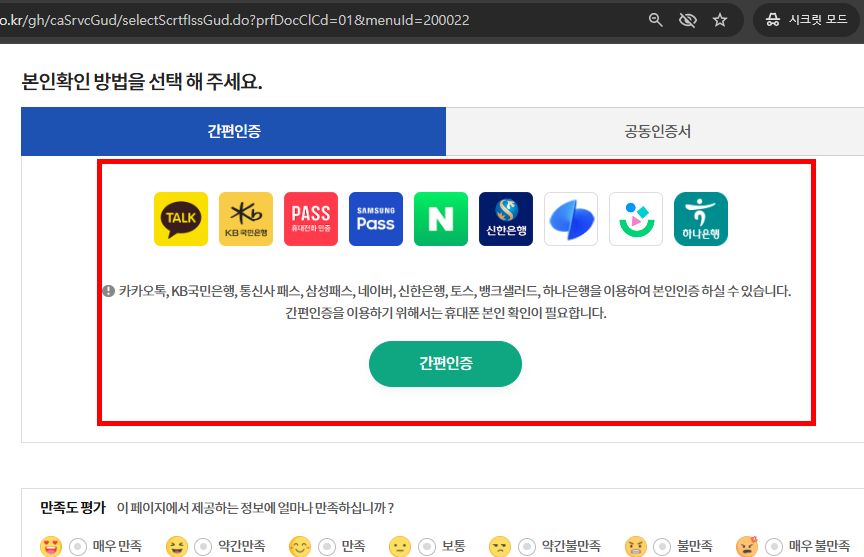Choose the KB국민은행 authentication icon
This screenshot has height=557, width=864.
[x=246, y=219]
